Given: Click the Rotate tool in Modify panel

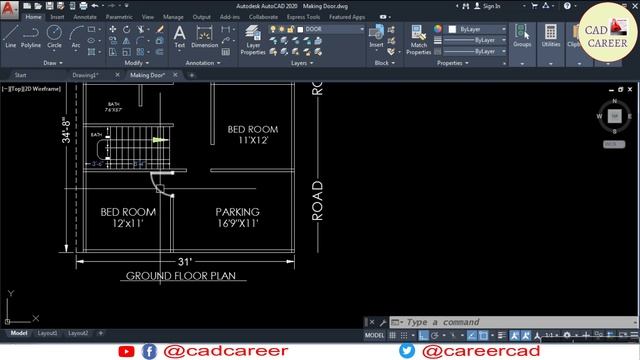Looking at the screenshot, I should 127,29.
